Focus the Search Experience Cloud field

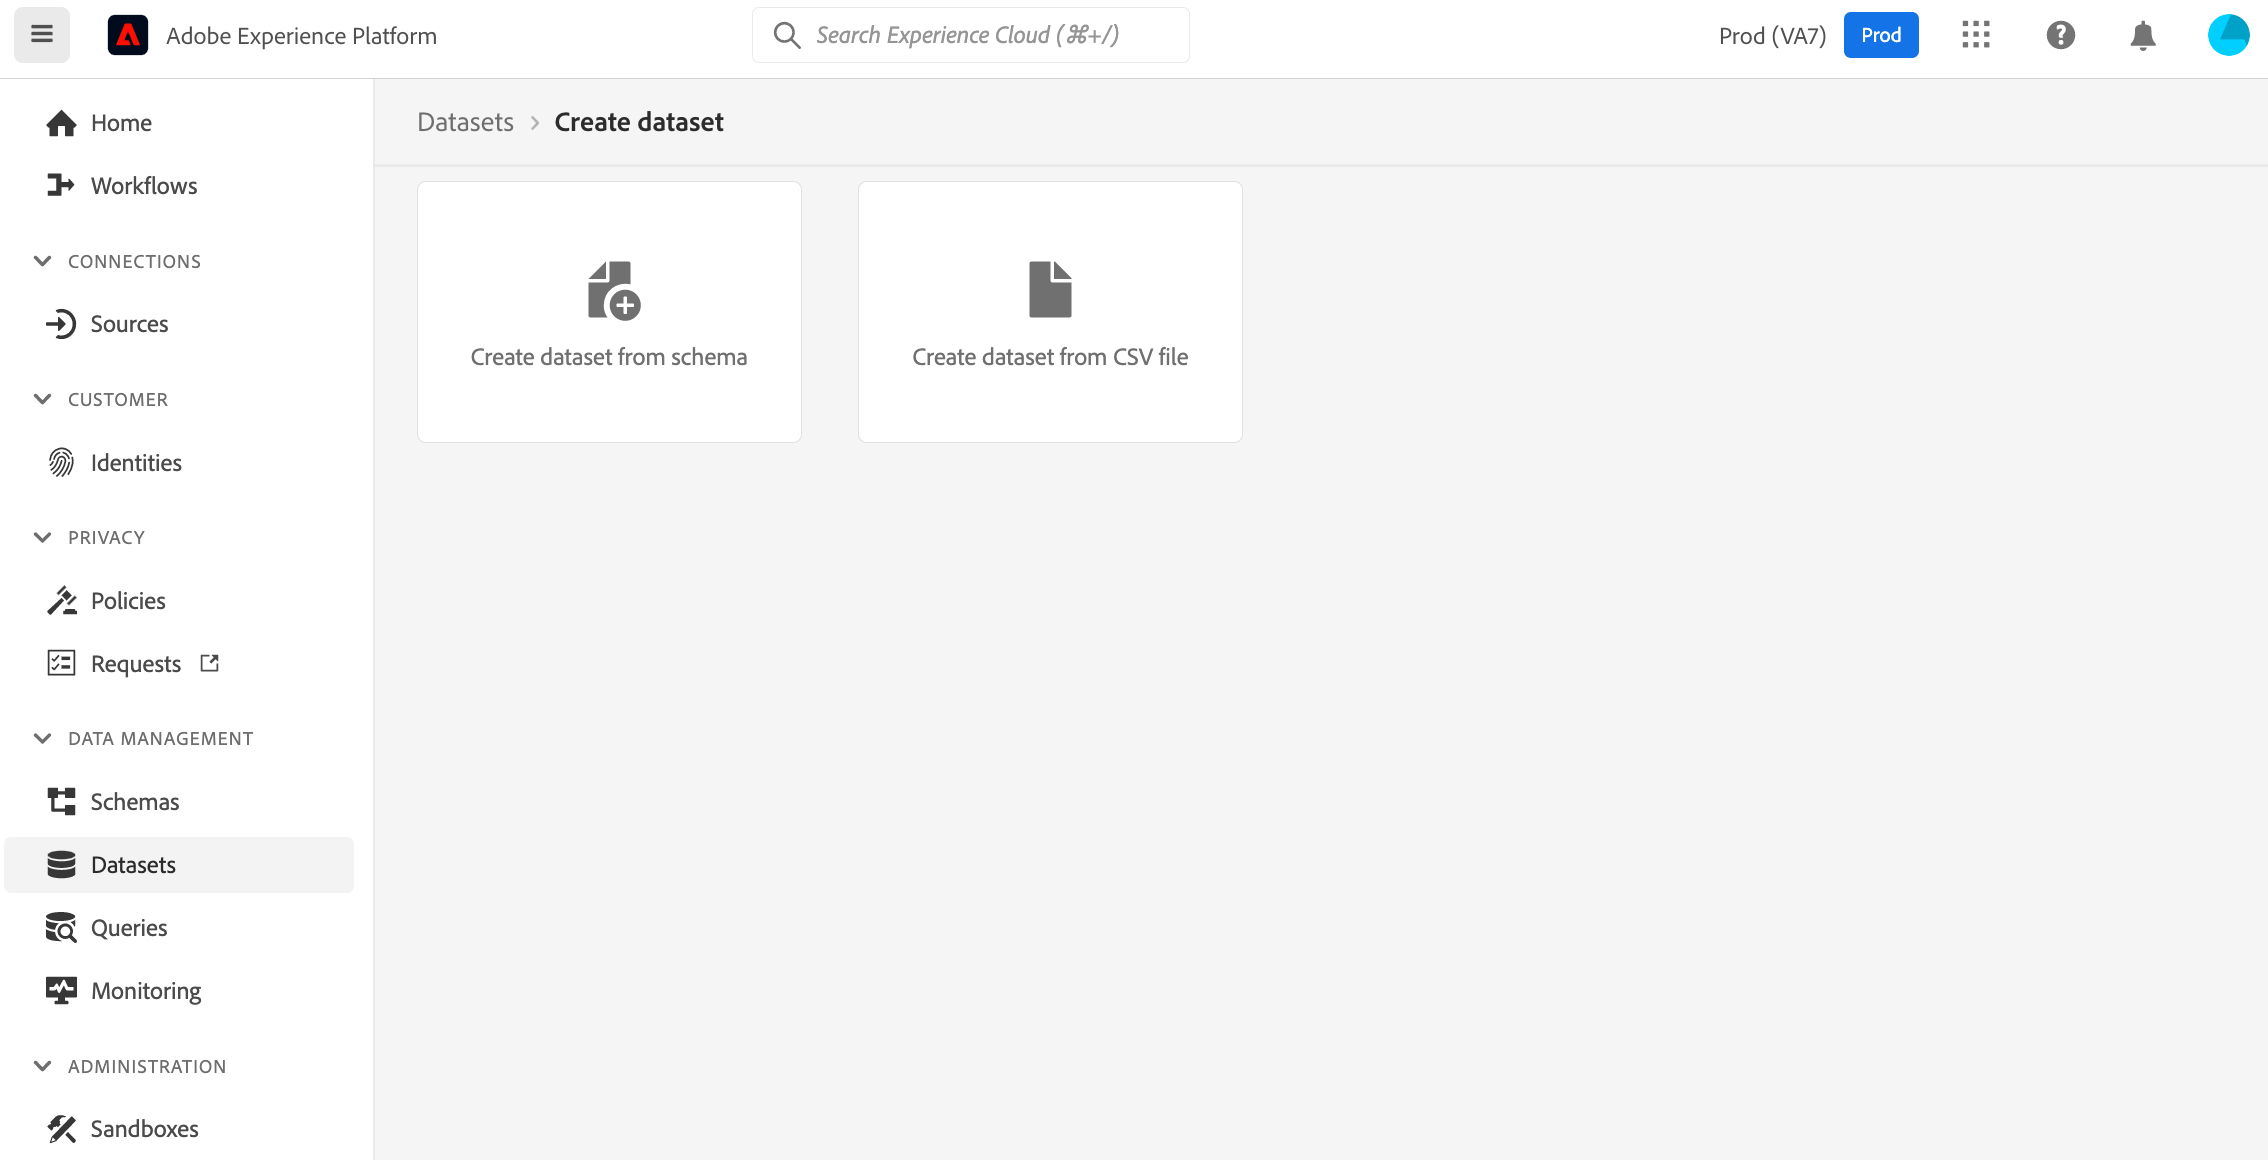click(x=971, y=35)
